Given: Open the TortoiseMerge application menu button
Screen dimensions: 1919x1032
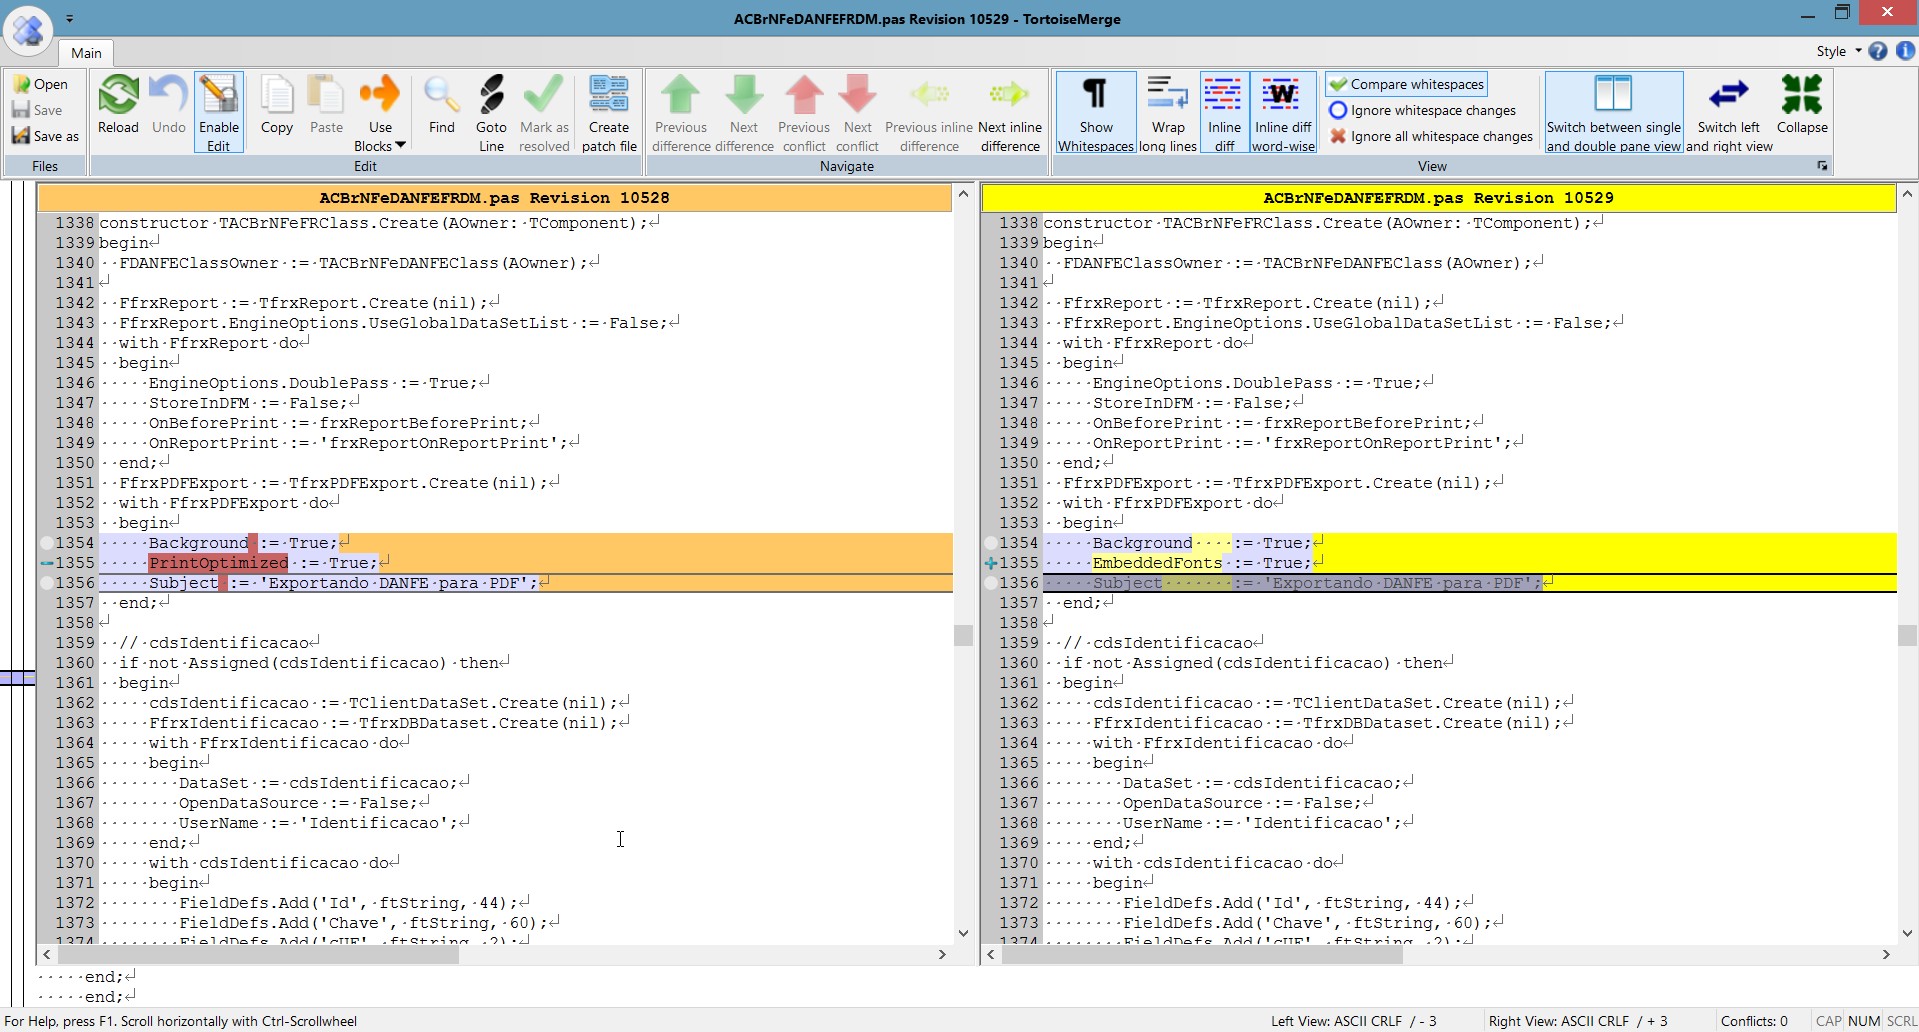Looking at the screenshot, I should (28, 28).
